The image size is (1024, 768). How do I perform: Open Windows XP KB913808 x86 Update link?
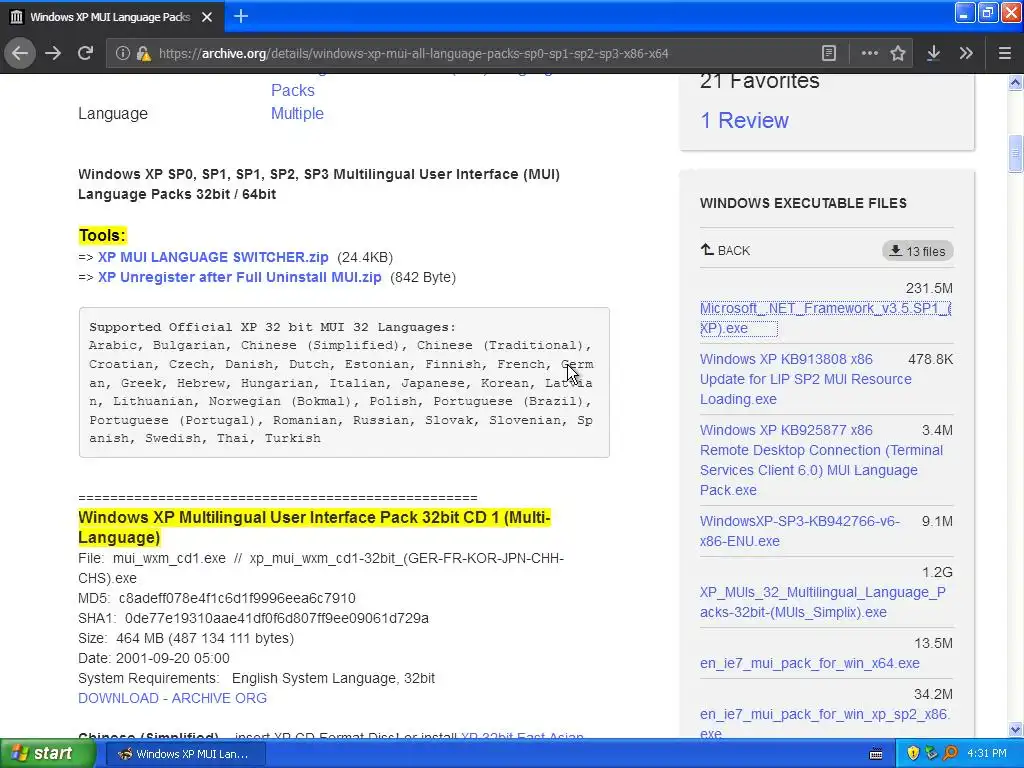805,379
